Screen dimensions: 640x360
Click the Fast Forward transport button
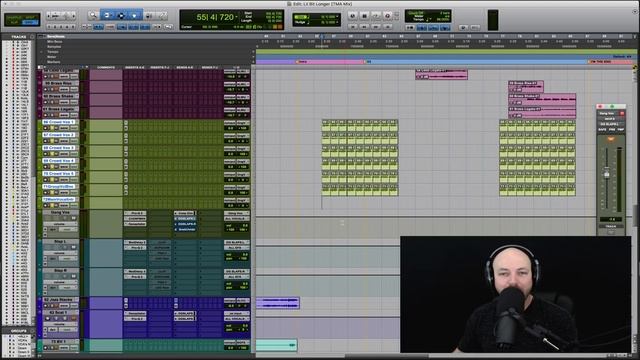(376, 27)
